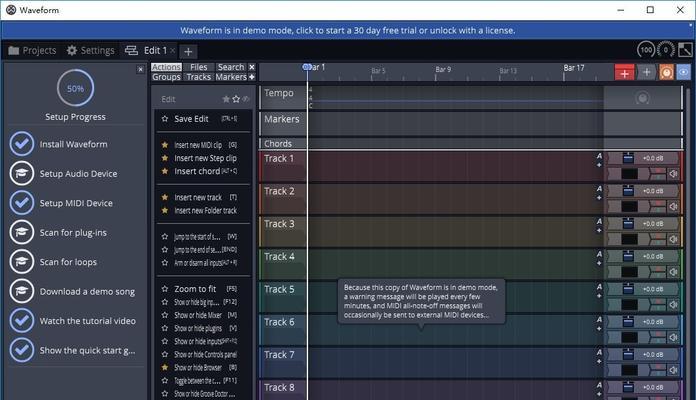Viewport: 696px width, 400px height.
Task: Click the Scan for plug-ins graduation cap icon
Action: coord(22,232)
